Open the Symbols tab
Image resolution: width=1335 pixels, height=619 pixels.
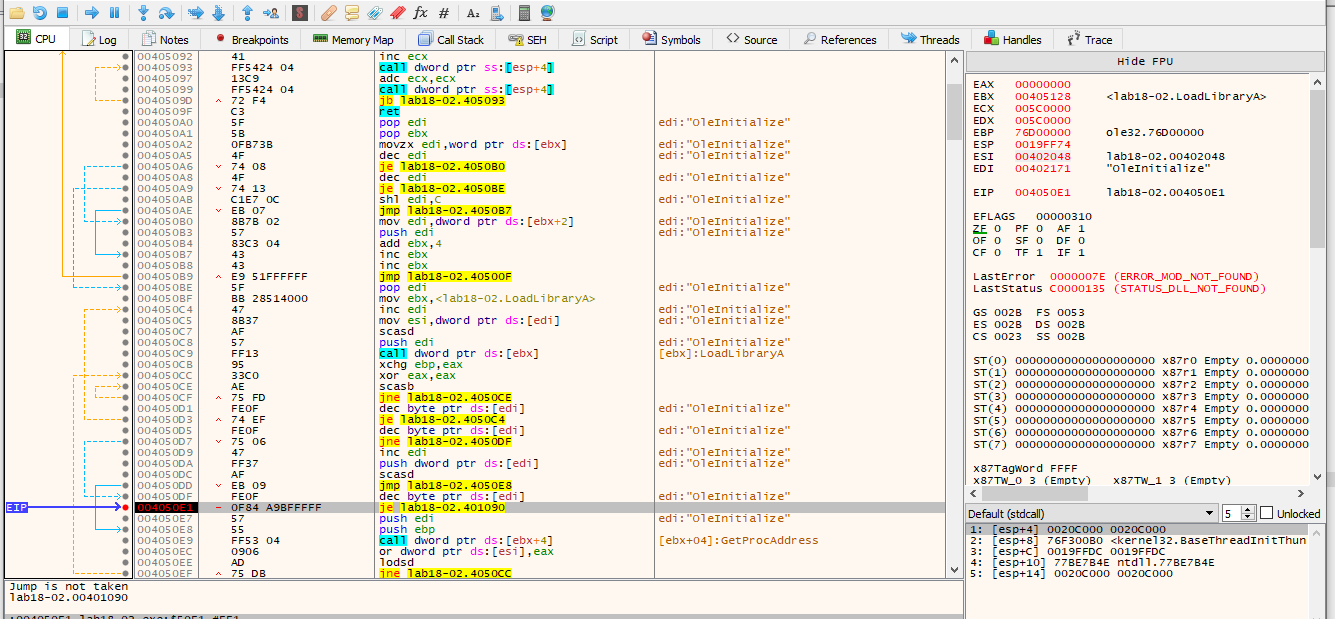(x=670, y=40)
